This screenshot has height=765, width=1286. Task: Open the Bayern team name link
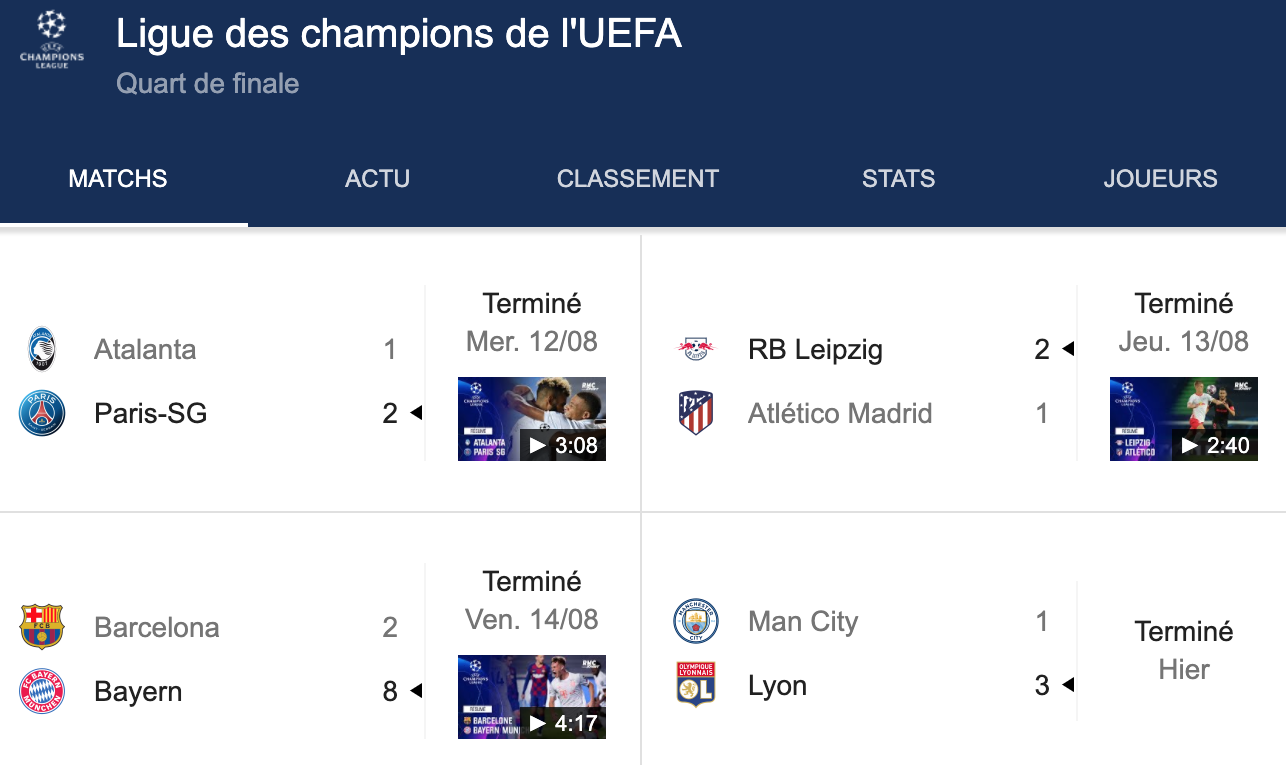[x=138, y=691]
